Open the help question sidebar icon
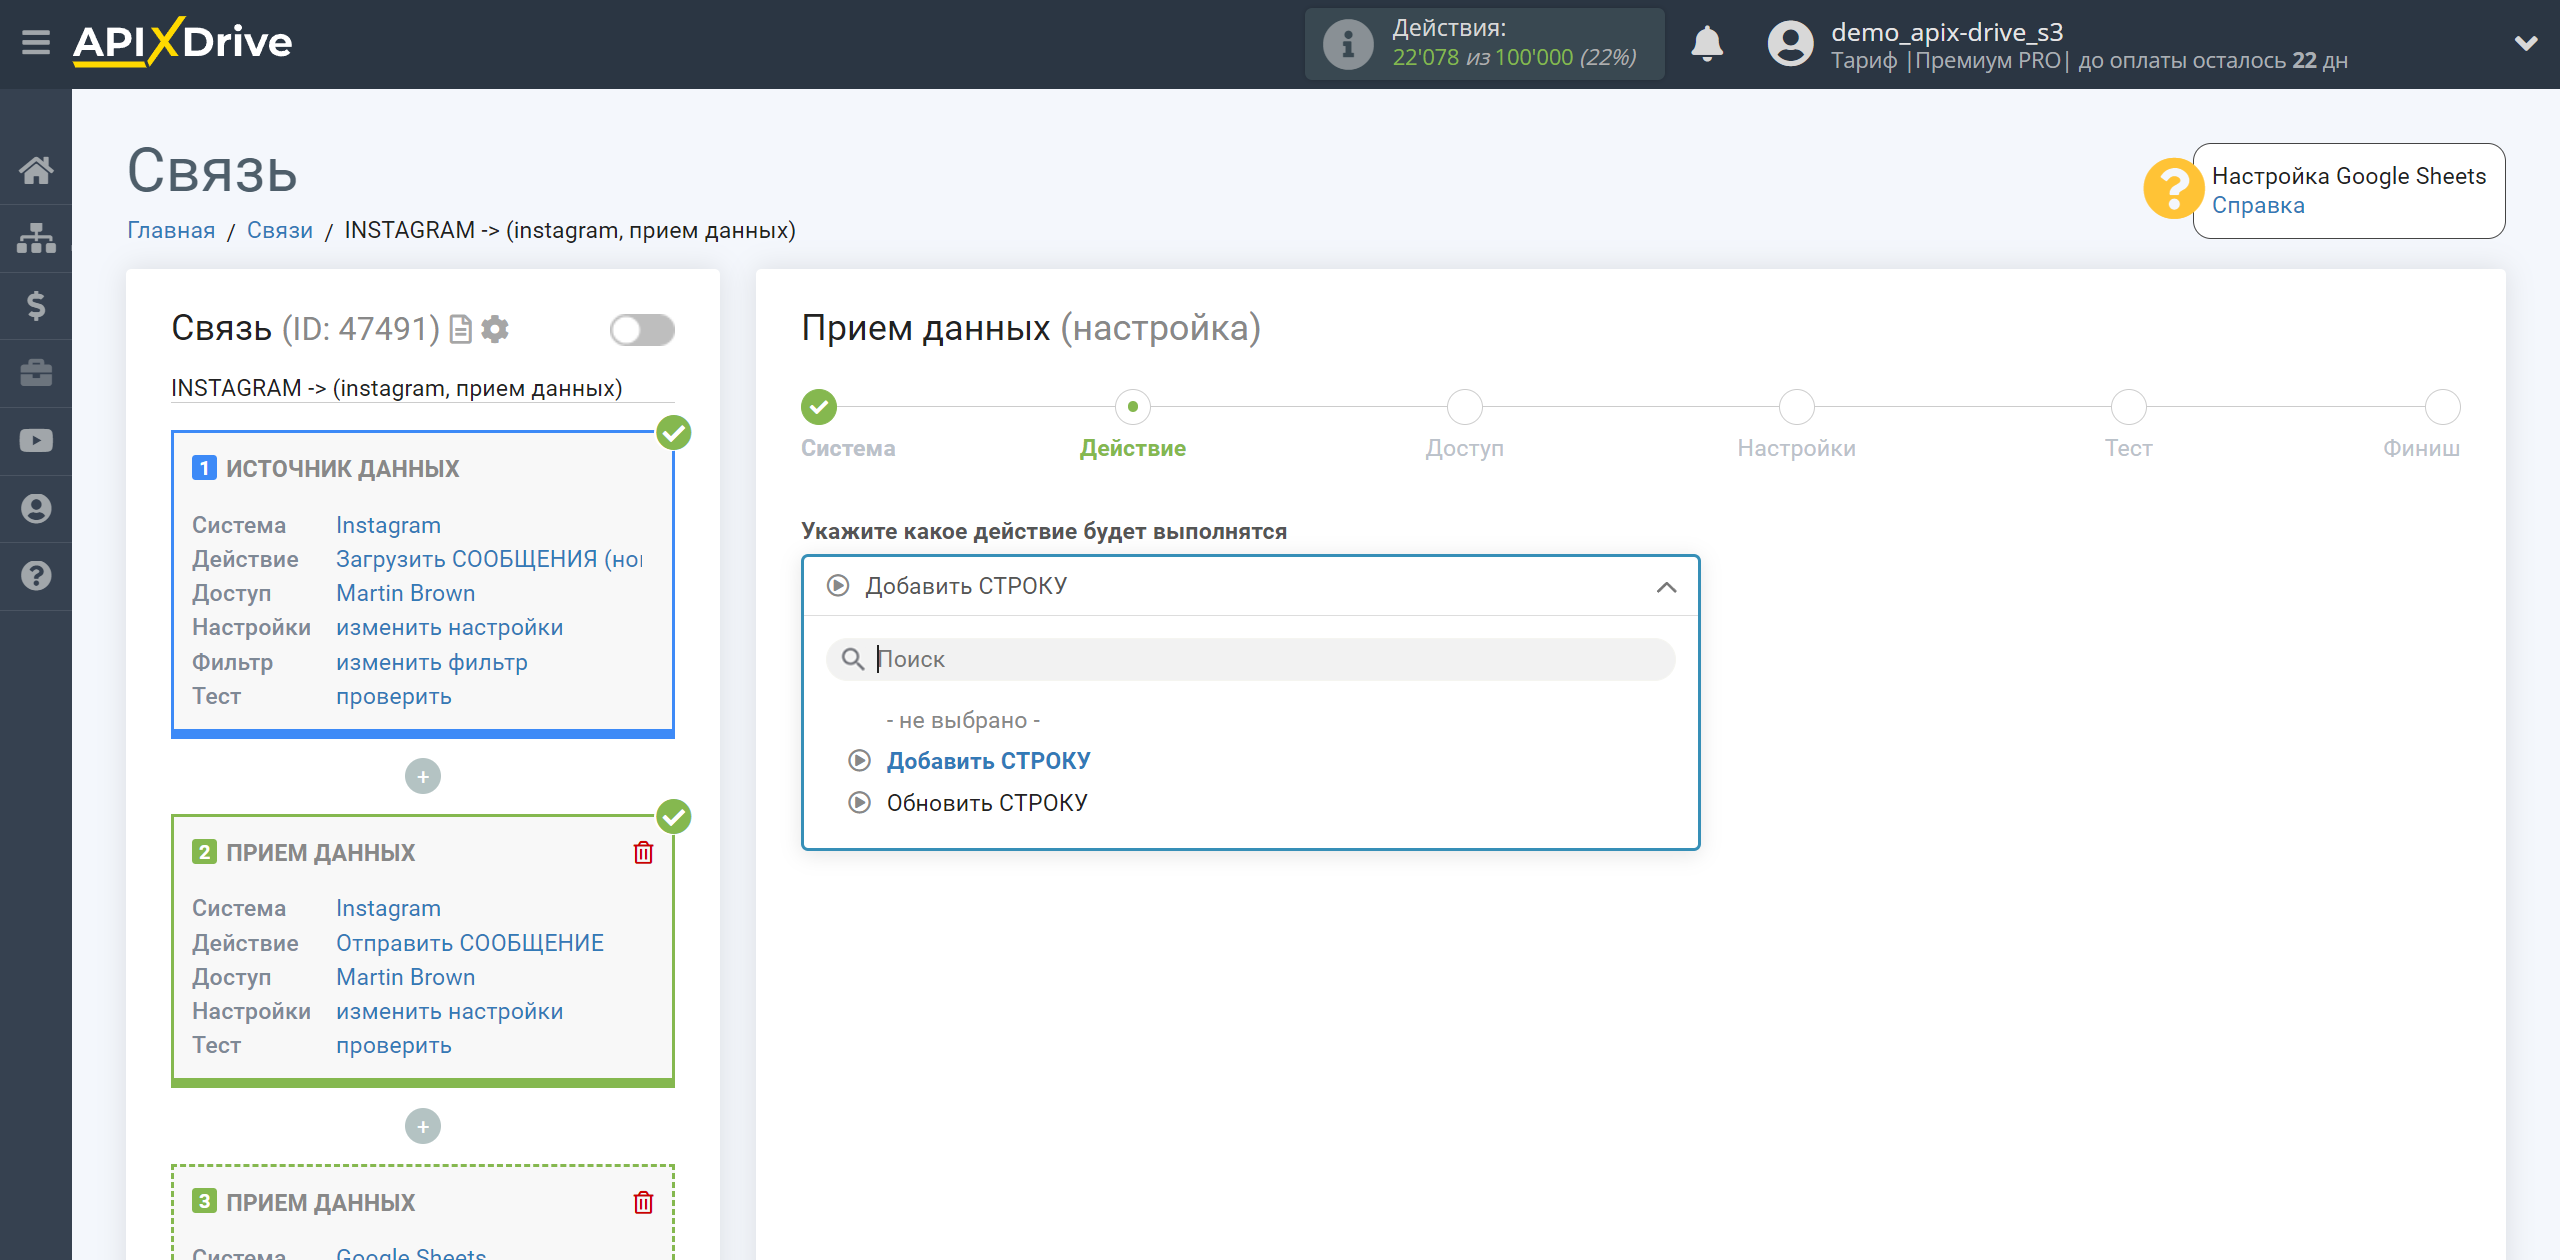This screenshot has height=1260, width=2560. click(x=36, y=576)
